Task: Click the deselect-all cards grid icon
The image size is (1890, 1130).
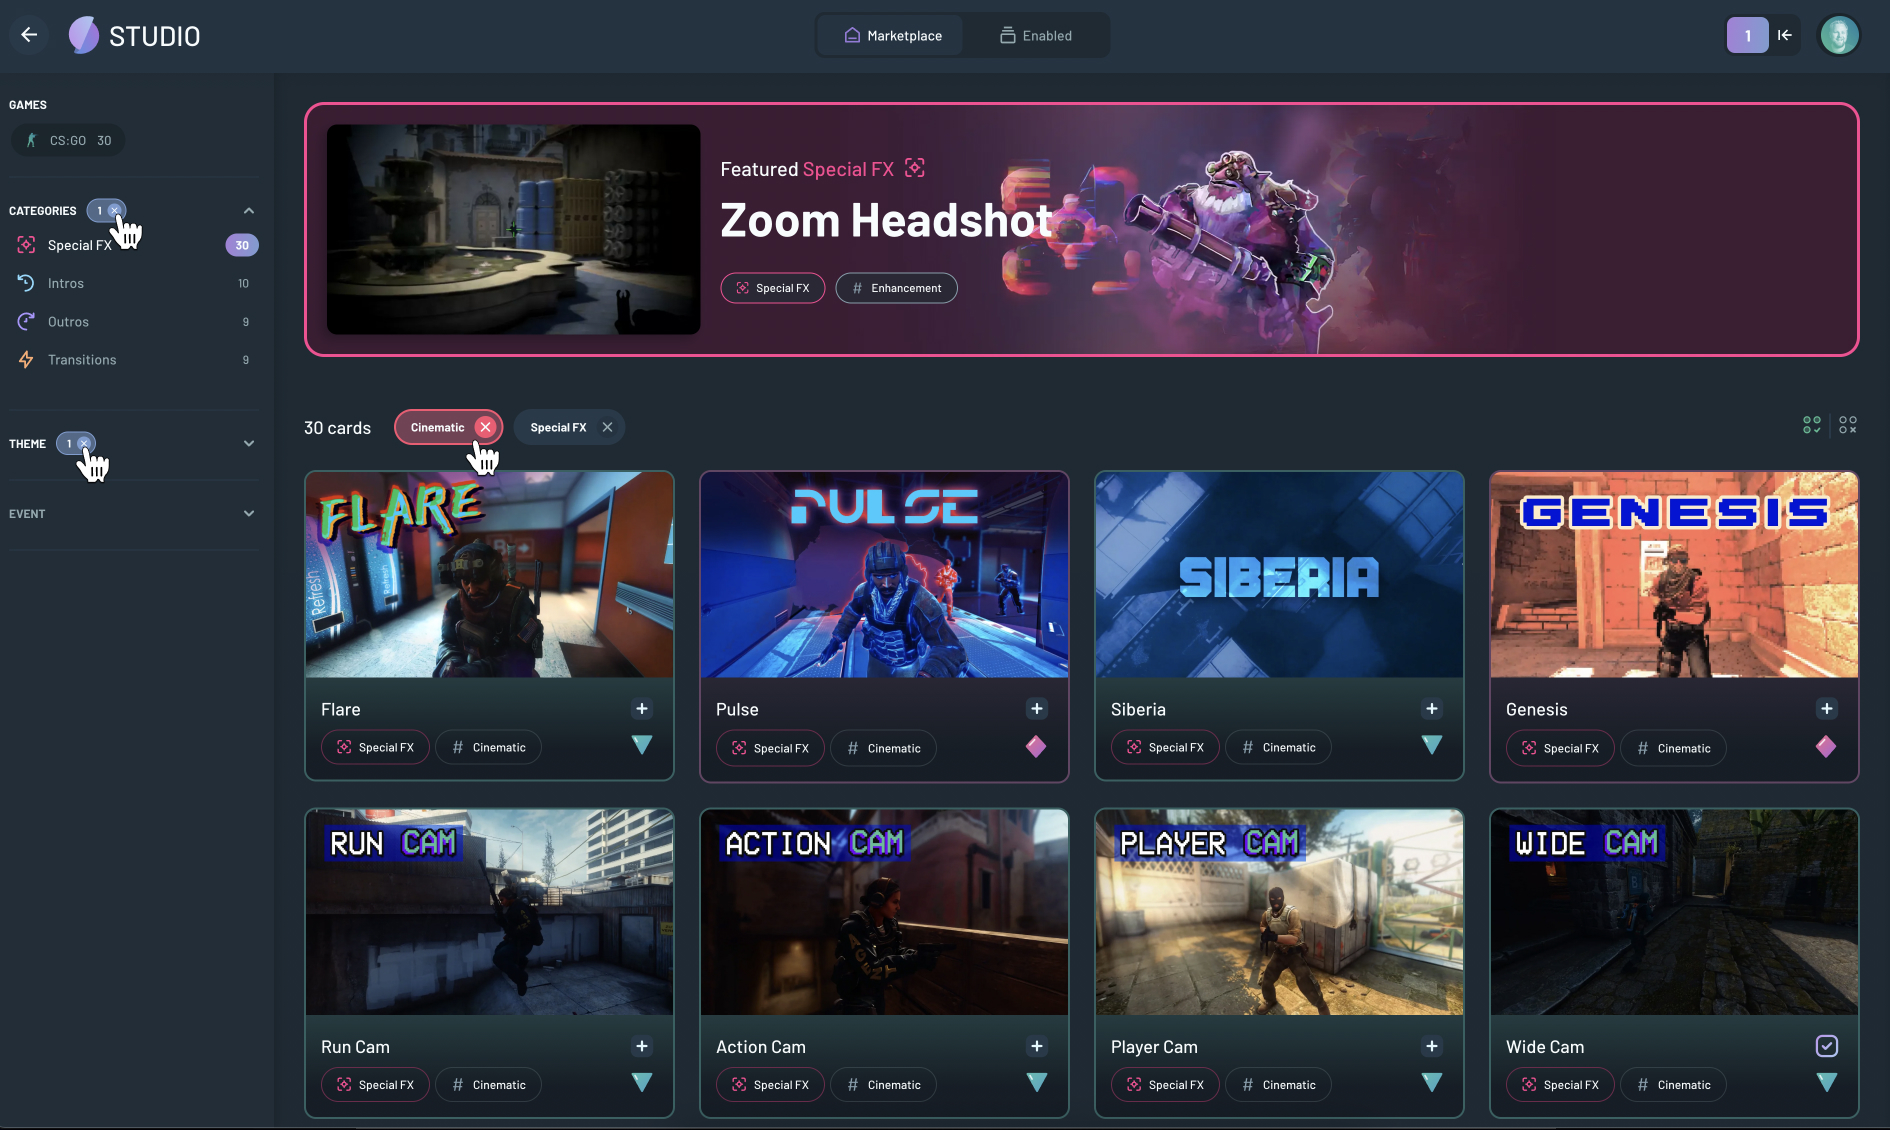Action: (x=1848, y=426)
